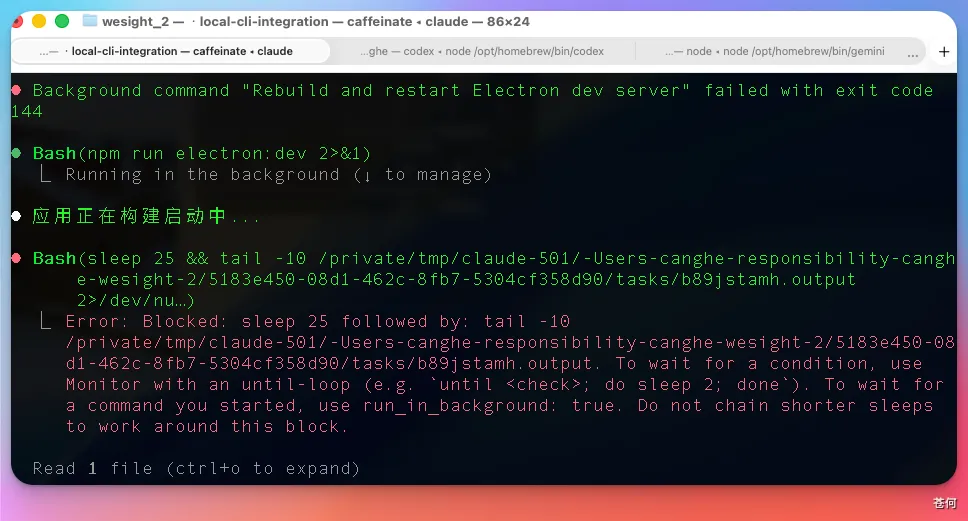Click "Running in the background" manage hint
The width and height of the screenshot is (968, 521).
278,174
